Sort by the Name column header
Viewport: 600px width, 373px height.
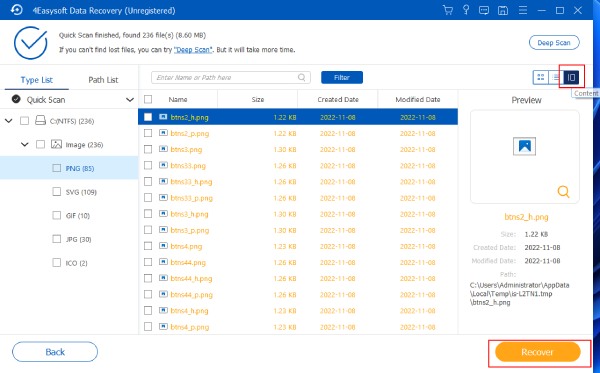(x=178, y=99)
